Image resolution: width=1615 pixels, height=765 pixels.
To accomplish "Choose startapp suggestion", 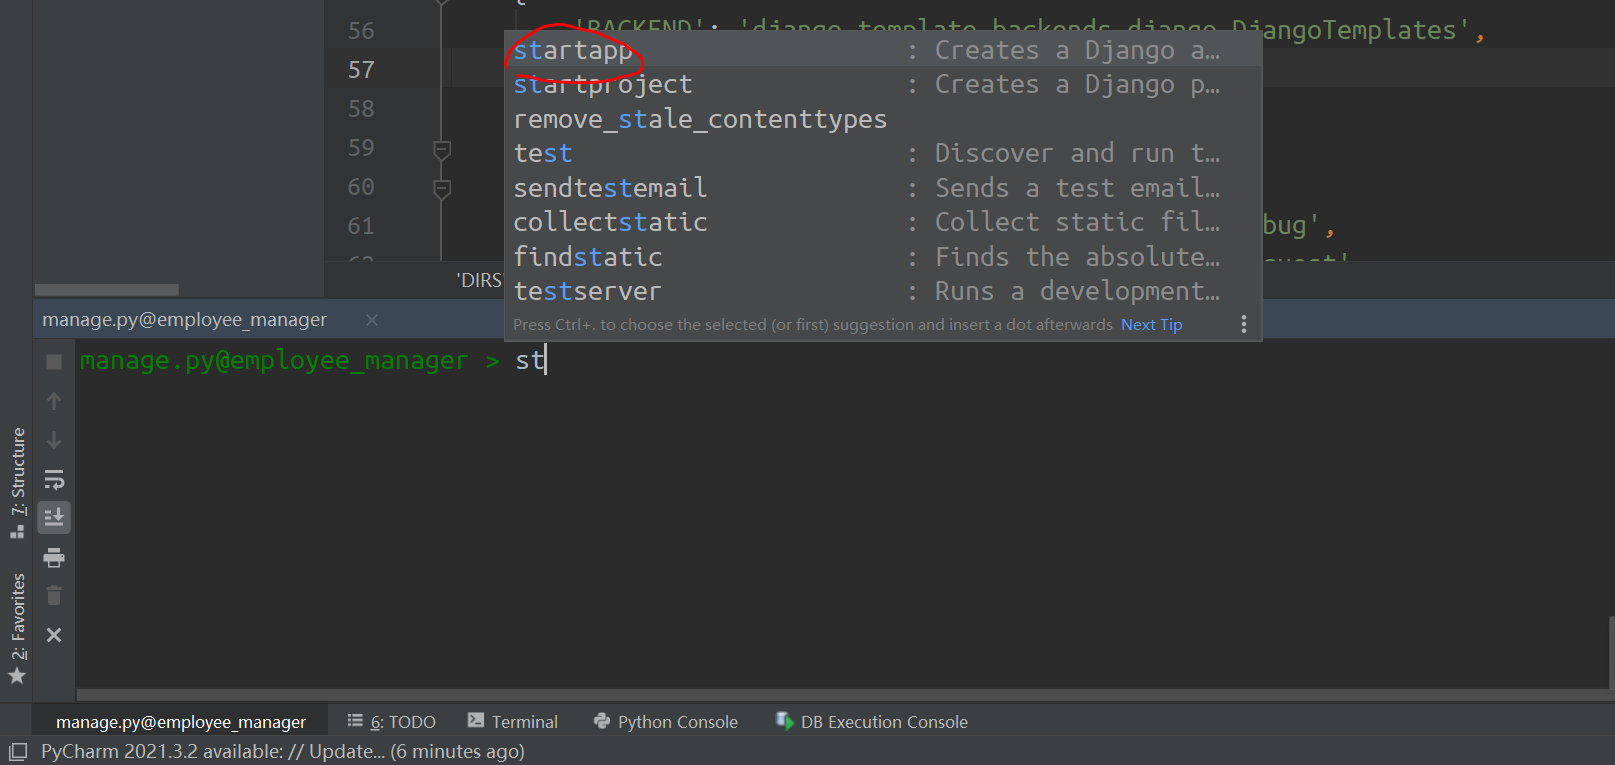I will click(x=883, y=50).
